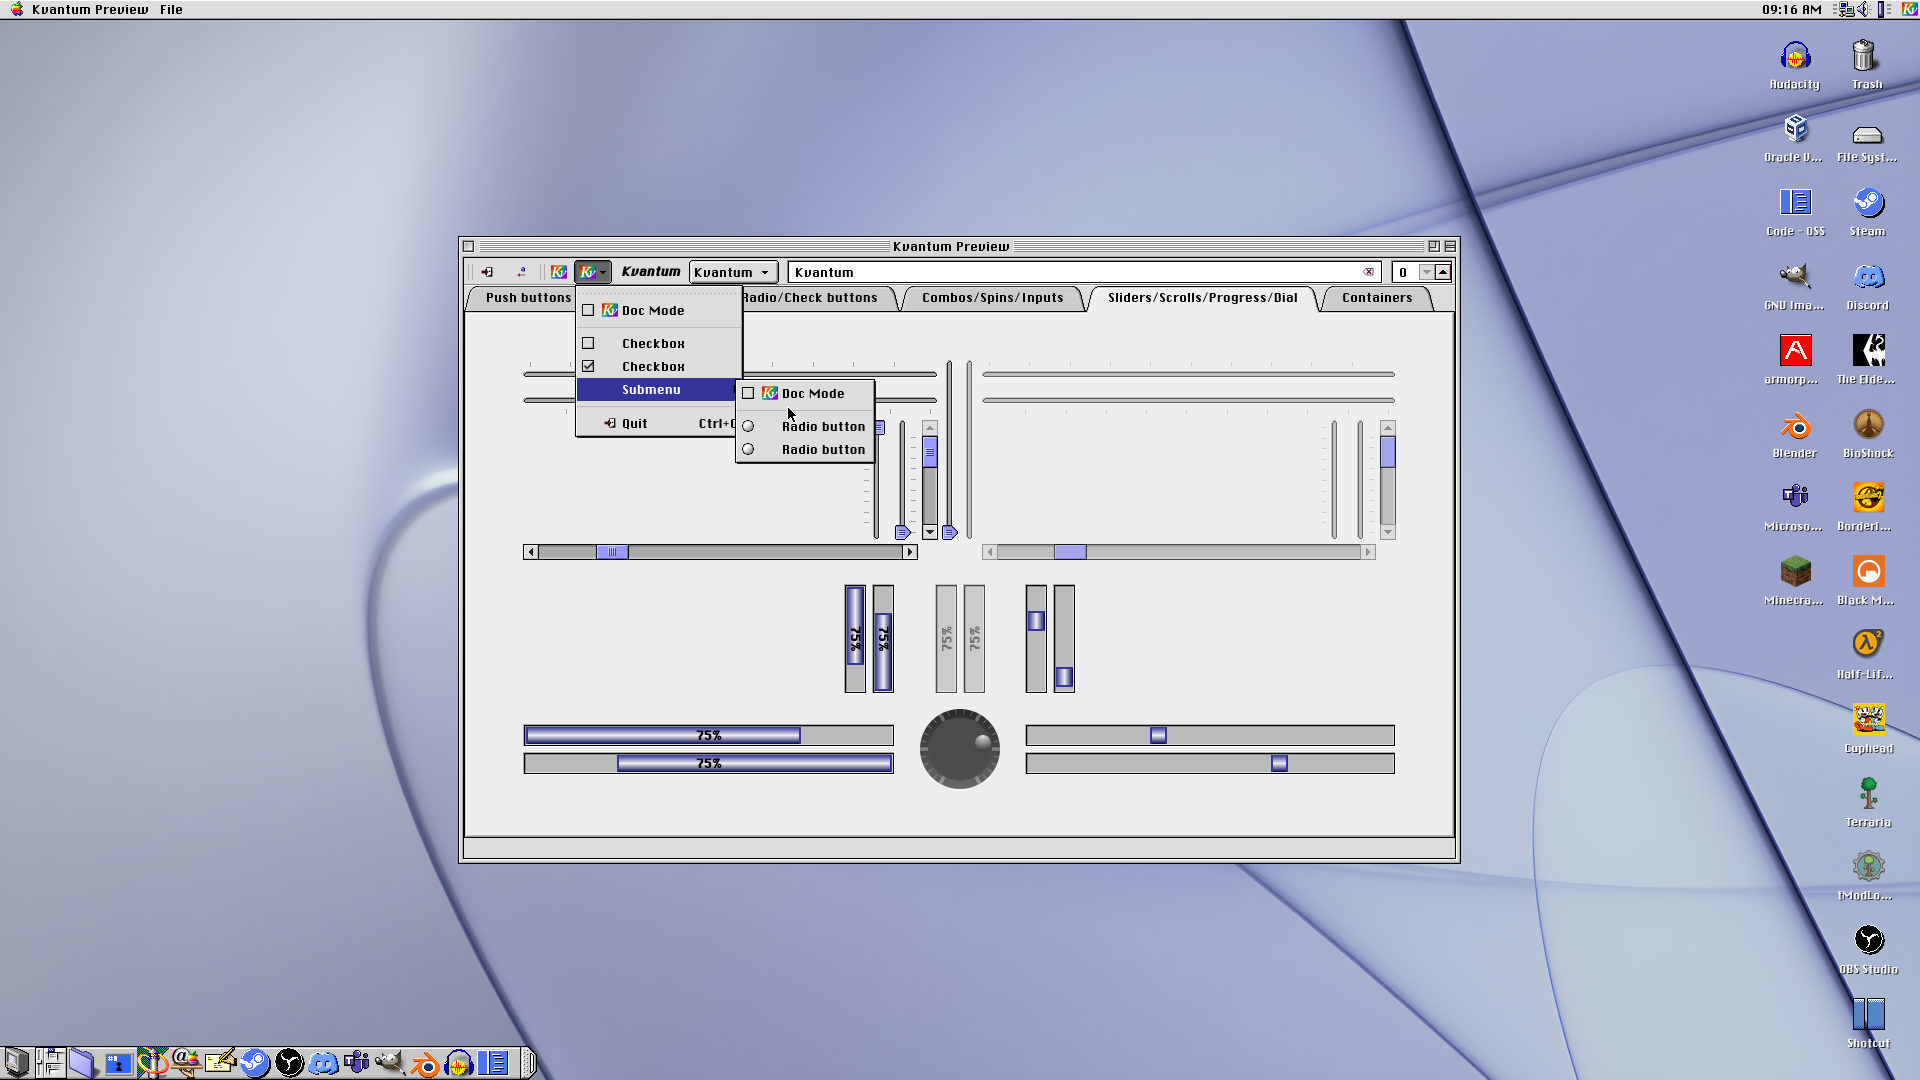The width and height of the screenshot is (1920, 1080).
Task: Click the upper horizontal 75% progress bar
Action: [708, 736]
